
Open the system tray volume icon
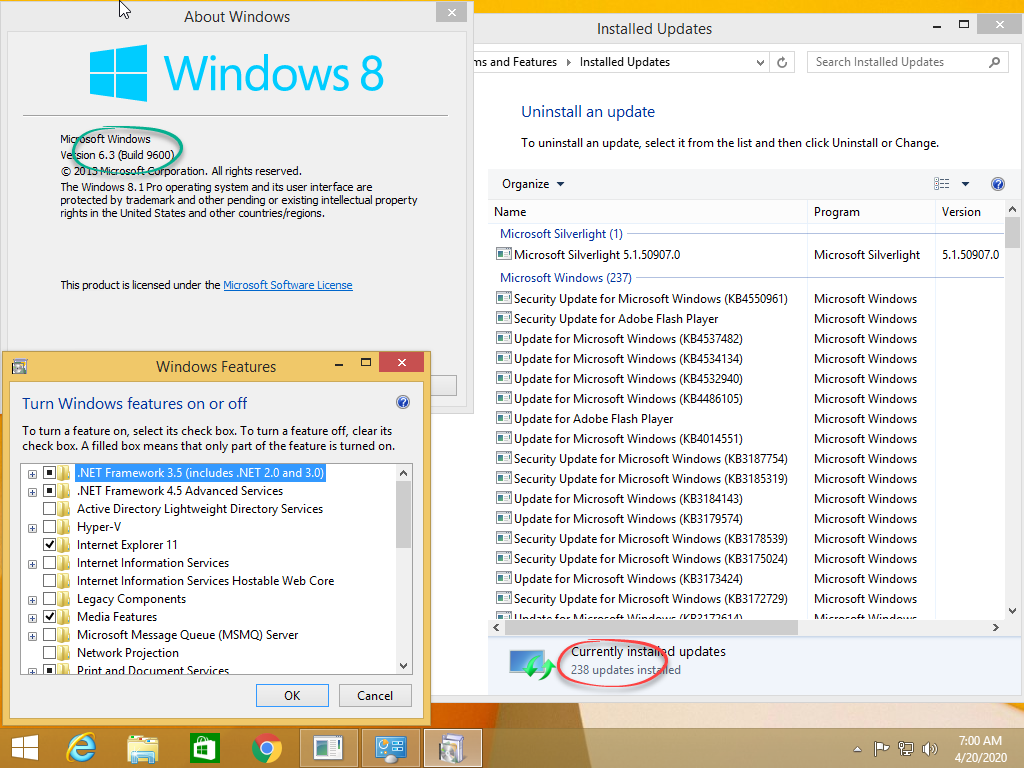[x=929, y=748]
